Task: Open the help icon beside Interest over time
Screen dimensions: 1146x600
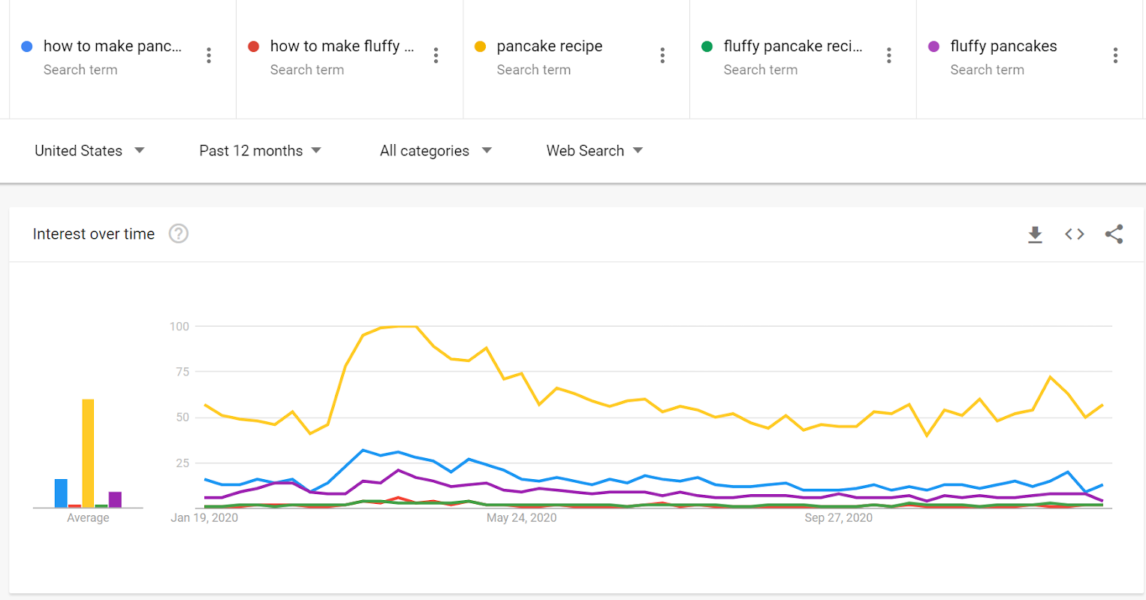Action: click(x=178, y=234)
